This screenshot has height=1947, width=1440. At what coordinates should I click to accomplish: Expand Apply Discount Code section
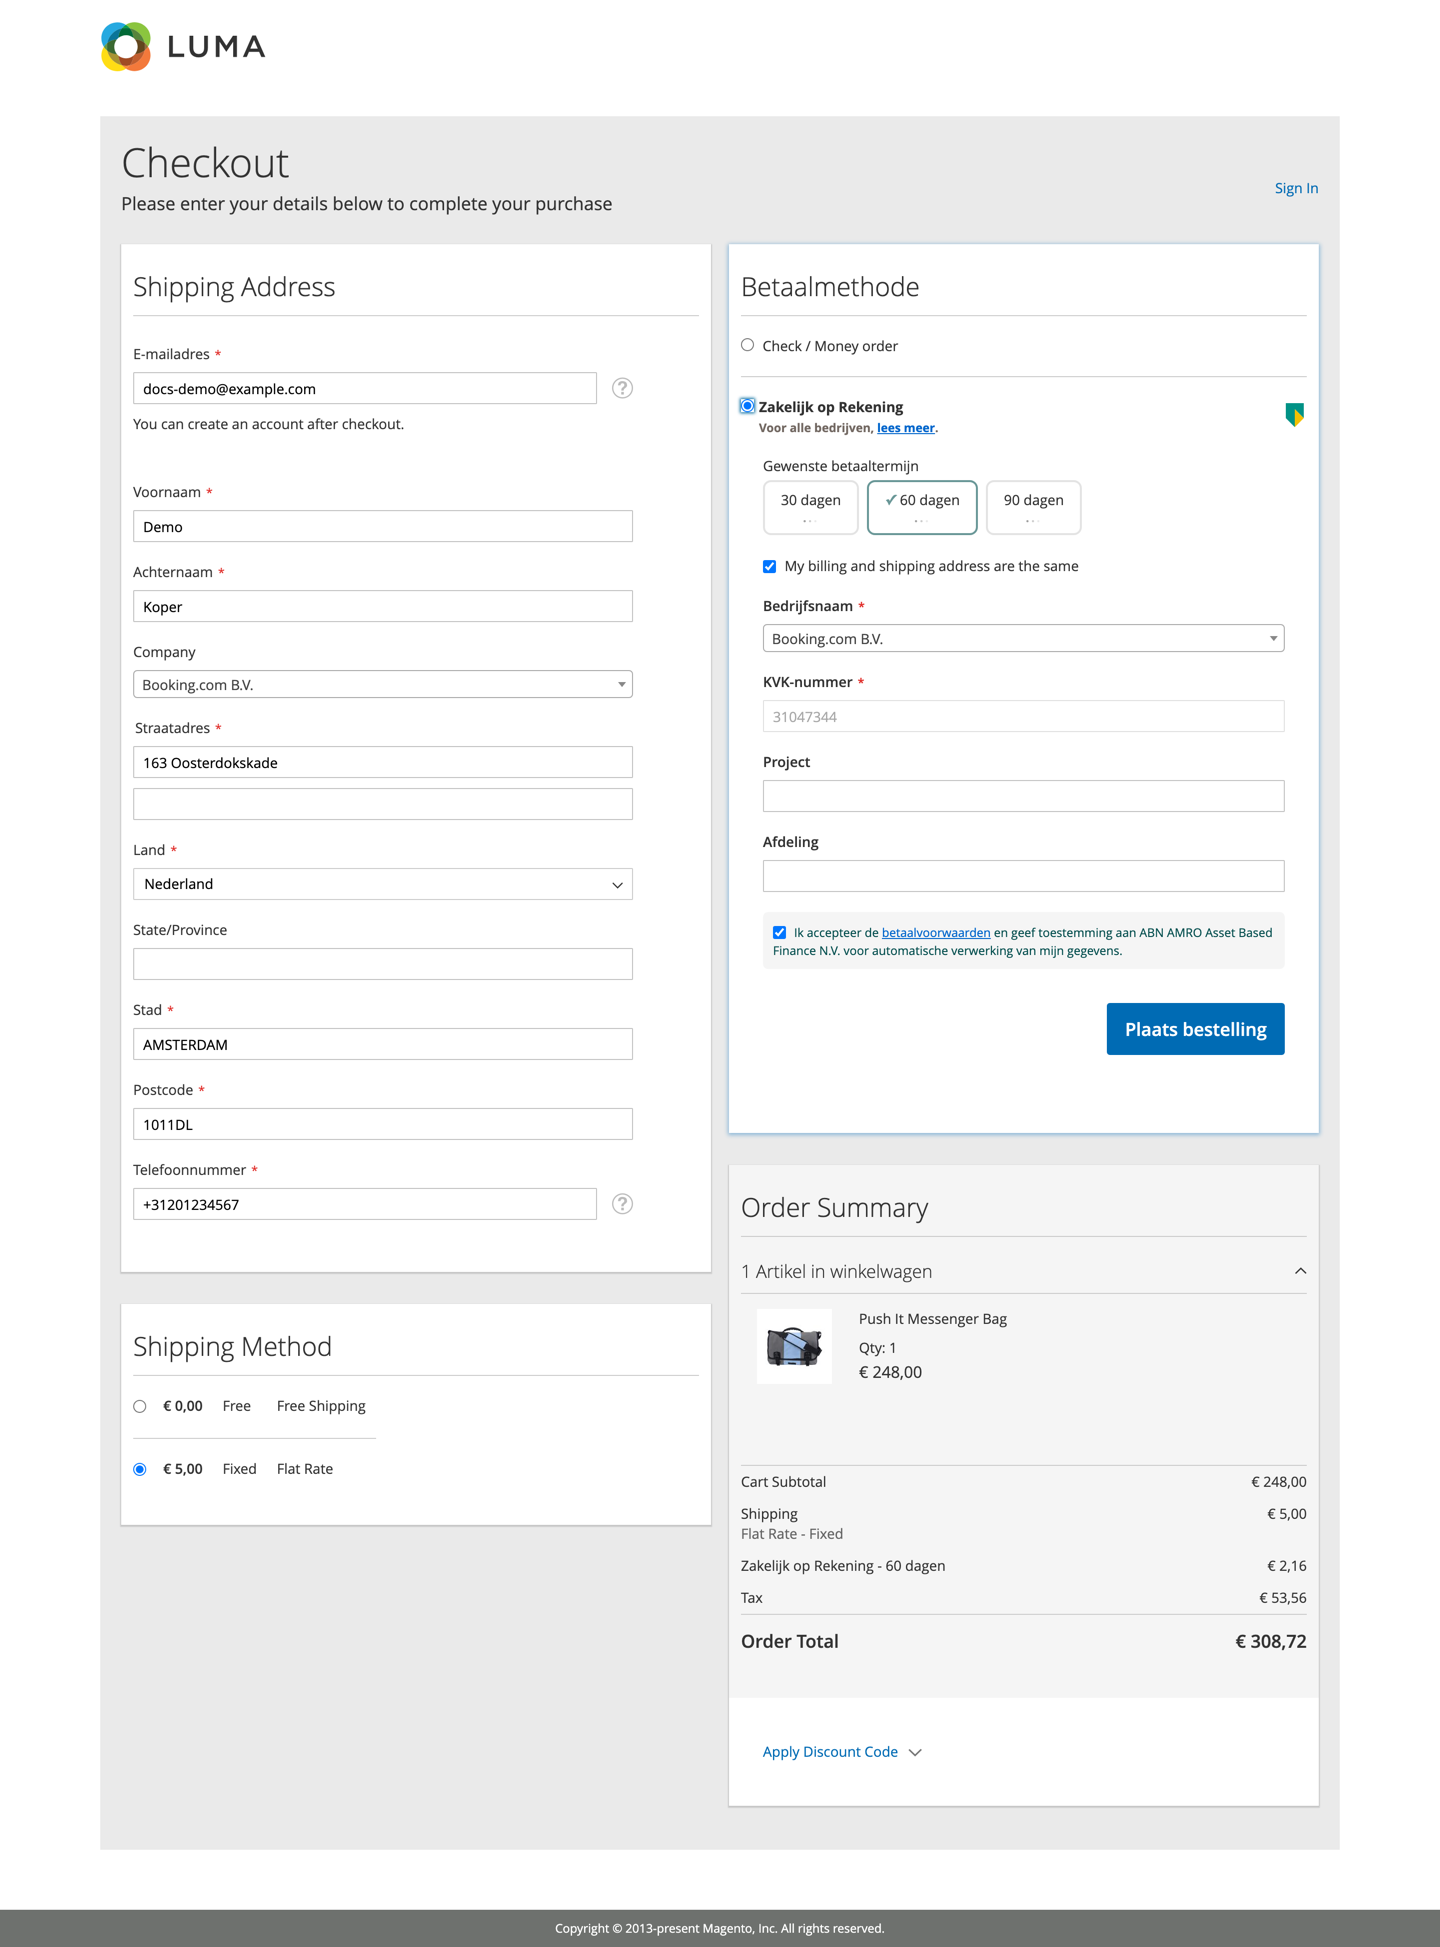[x=842, y=1752]
